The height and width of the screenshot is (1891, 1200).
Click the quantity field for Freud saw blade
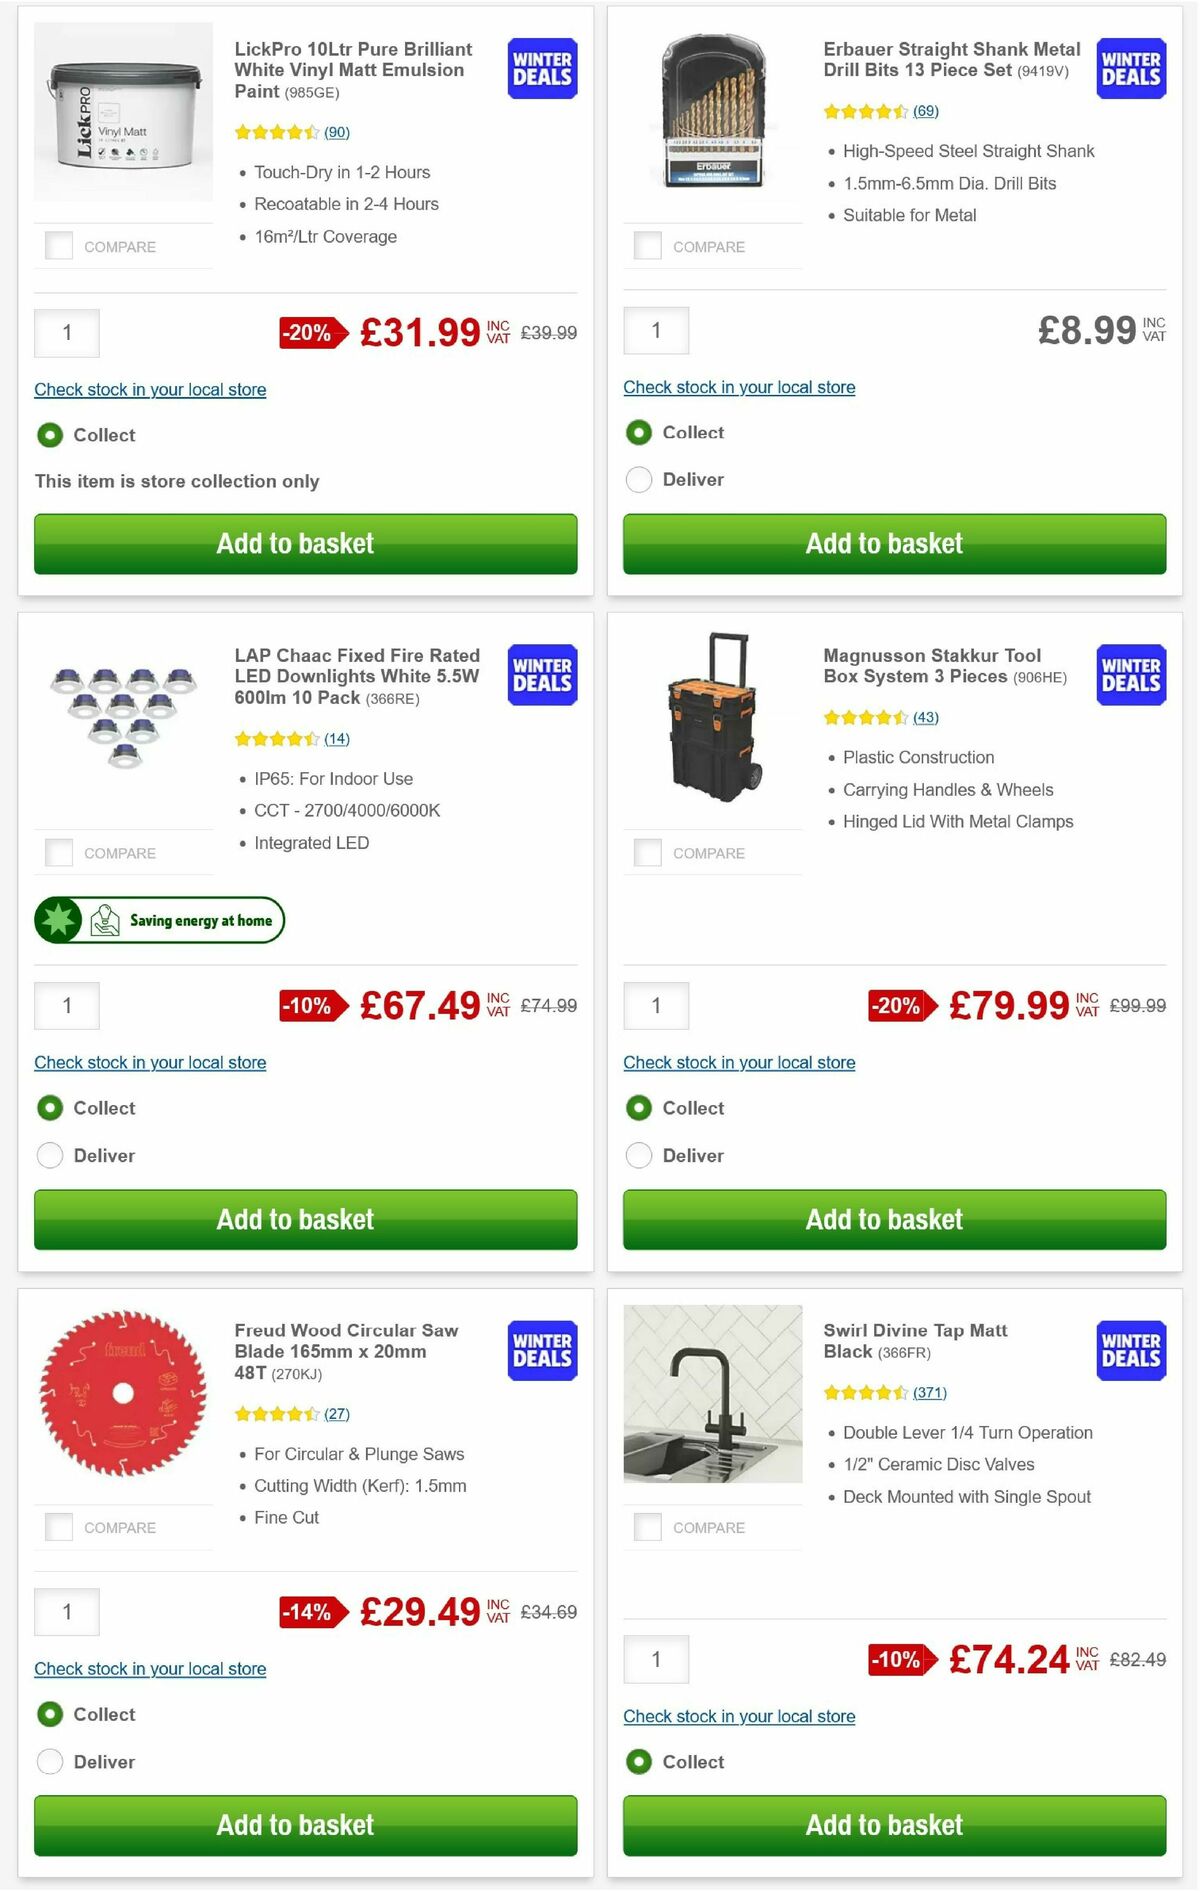[x=67, y=1611]
